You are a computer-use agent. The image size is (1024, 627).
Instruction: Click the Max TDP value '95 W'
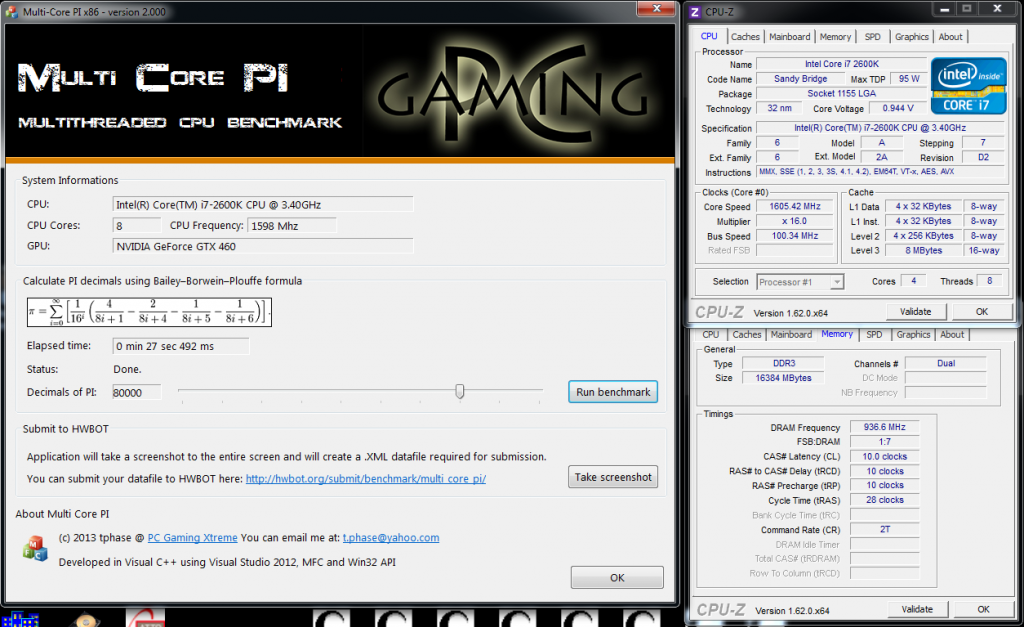[x=908, y=79]
